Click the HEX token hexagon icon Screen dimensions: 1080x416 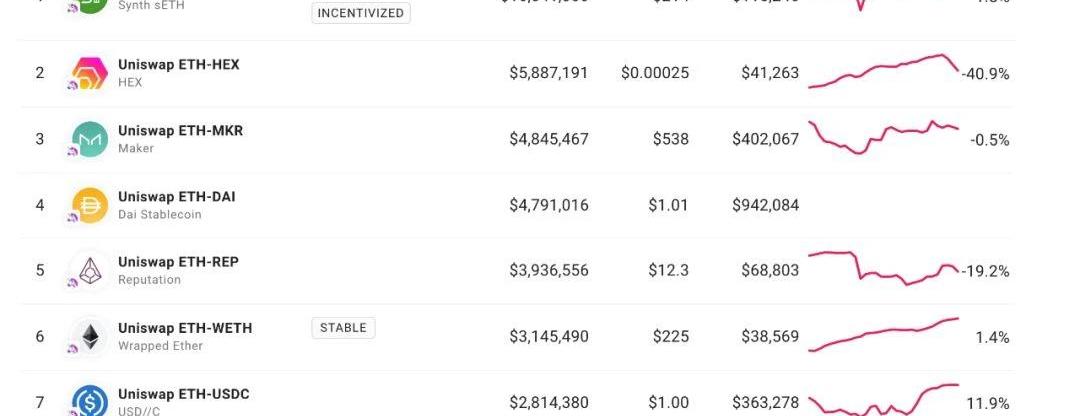[x=90, y=73]
